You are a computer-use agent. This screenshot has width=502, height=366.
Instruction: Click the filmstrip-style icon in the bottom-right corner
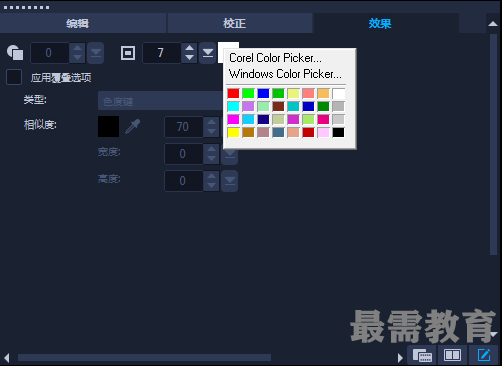(422, 355)
